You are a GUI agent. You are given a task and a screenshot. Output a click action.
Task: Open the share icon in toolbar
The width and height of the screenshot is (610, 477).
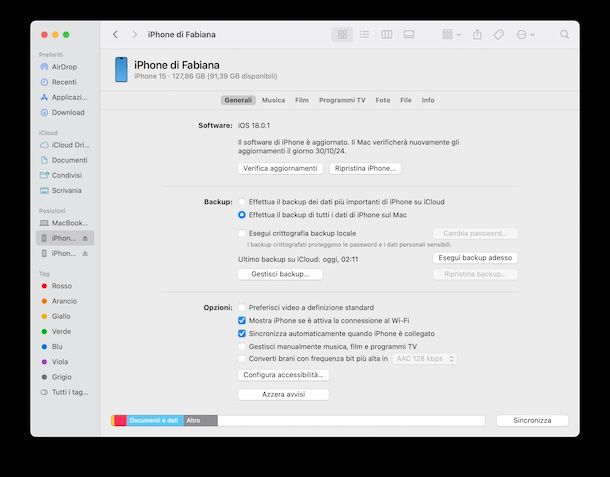point(477,35)
